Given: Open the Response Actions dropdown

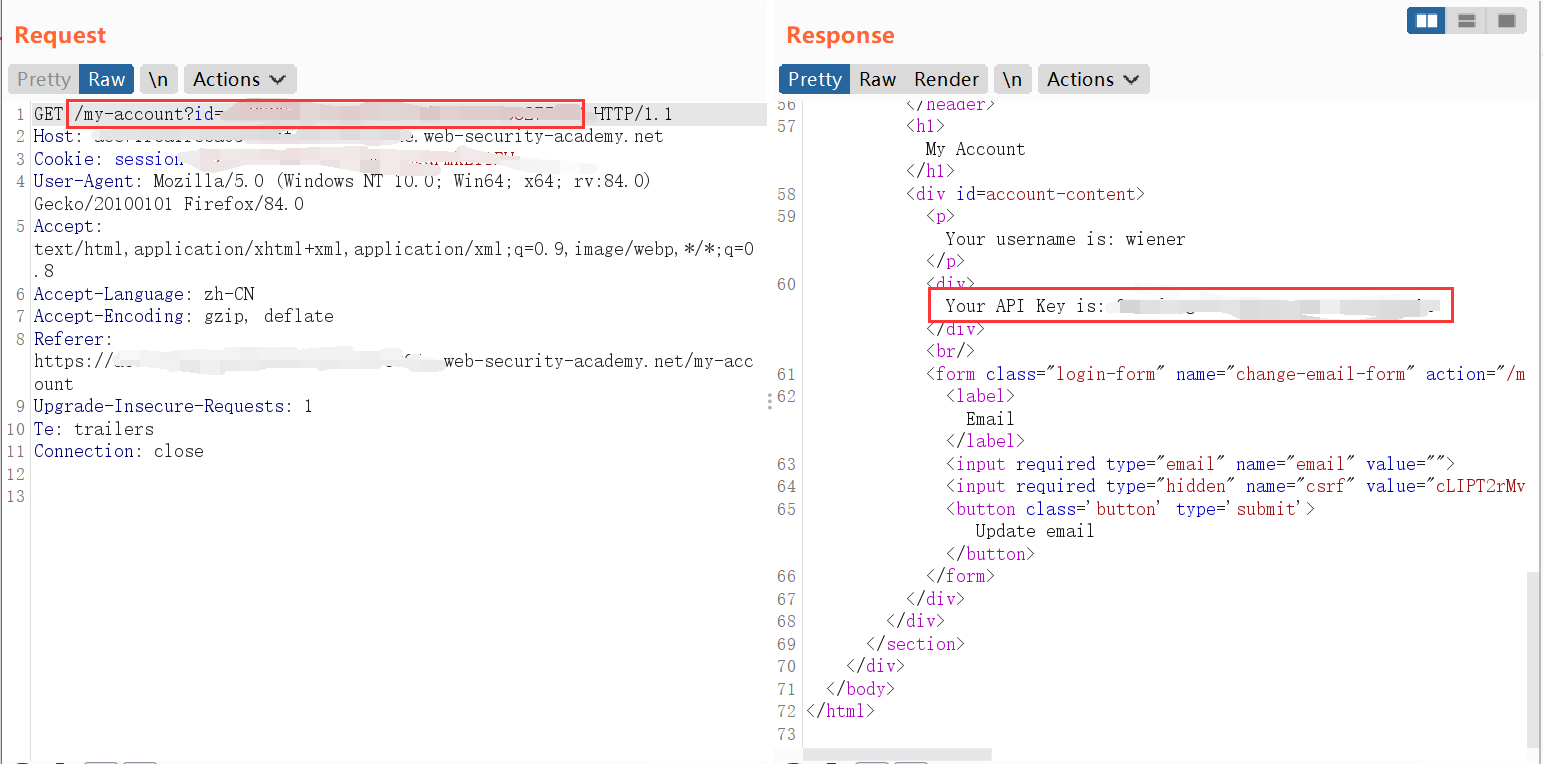Looking at the screenshot, I should [1093, 79].
